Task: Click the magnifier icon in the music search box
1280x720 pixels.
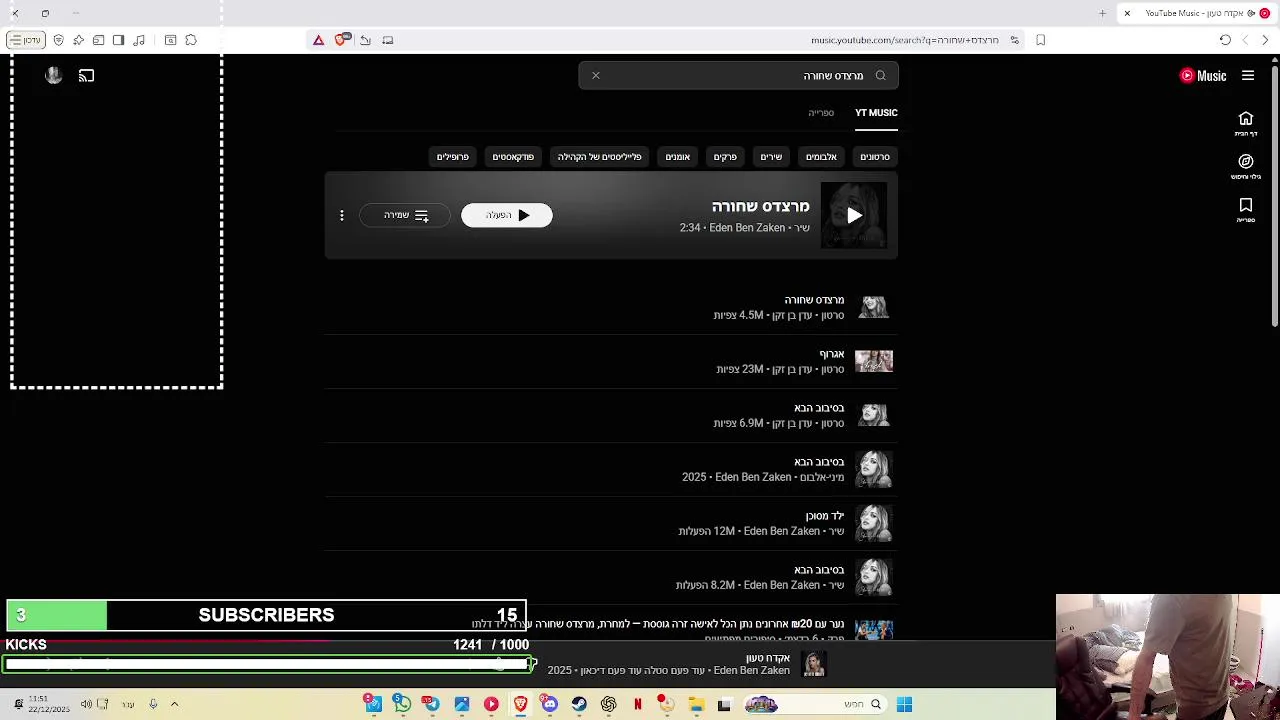Action: [881, 76]
